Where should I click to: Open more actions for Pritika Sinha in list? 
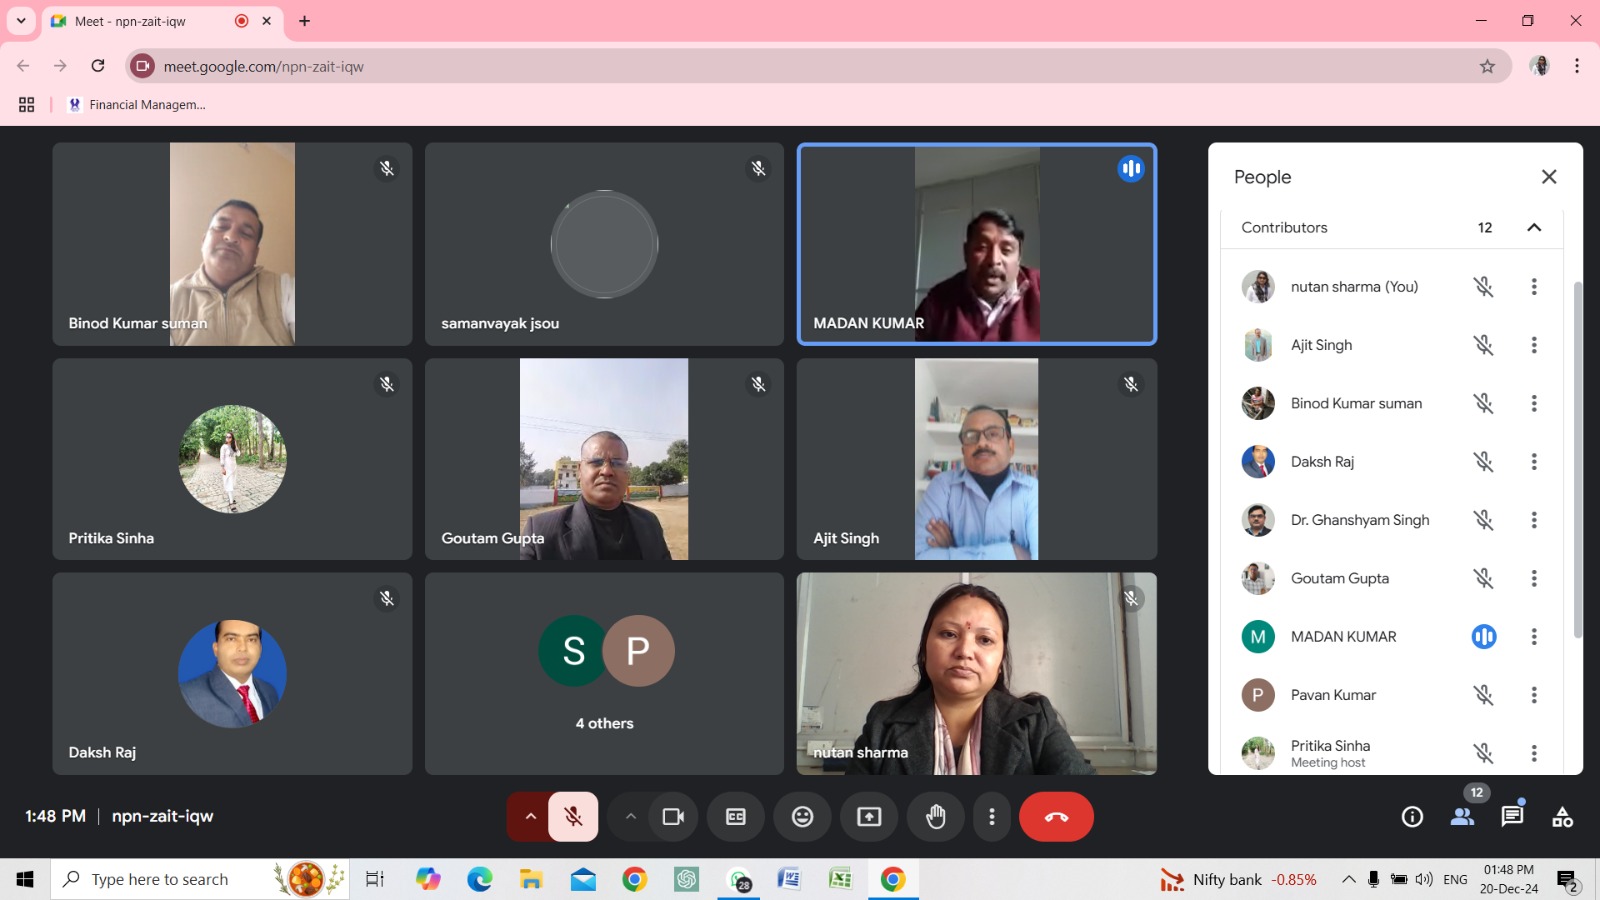coord(1534,753)
